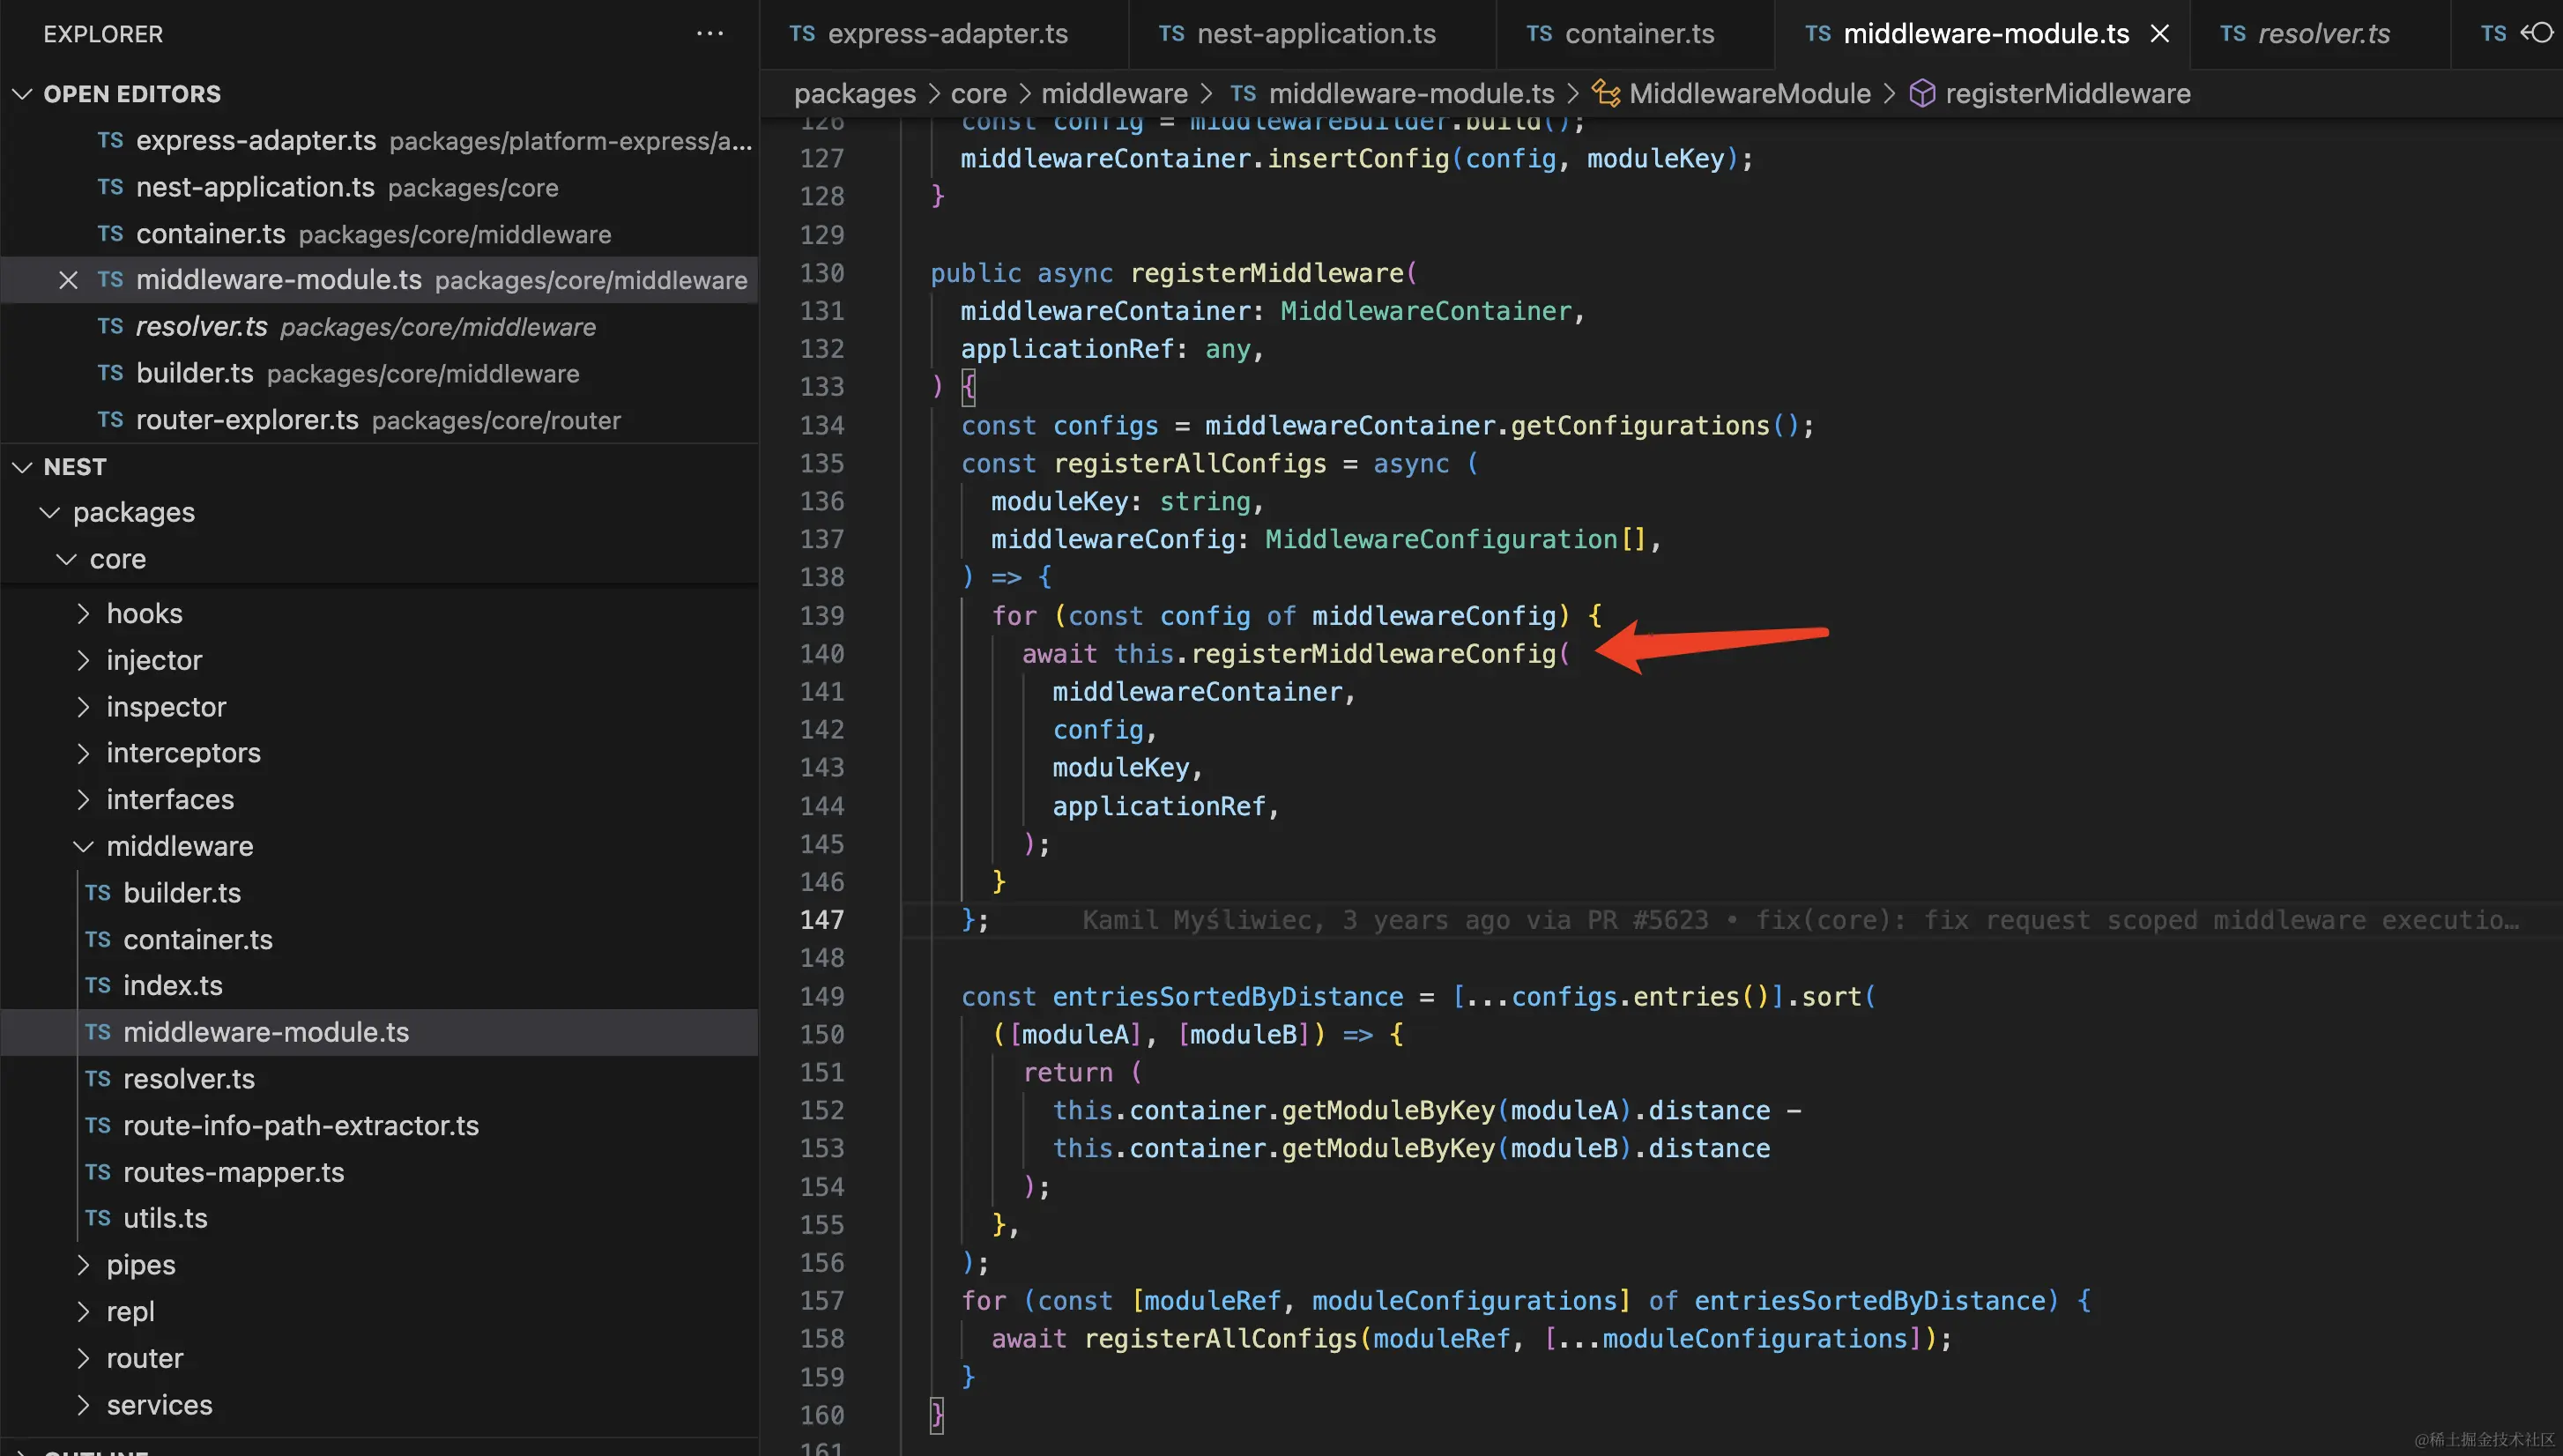The height and width of the screenshot is (1456, 2563).
Task: Click line number 147 in gutter
Action: click(x=822, y=920)
